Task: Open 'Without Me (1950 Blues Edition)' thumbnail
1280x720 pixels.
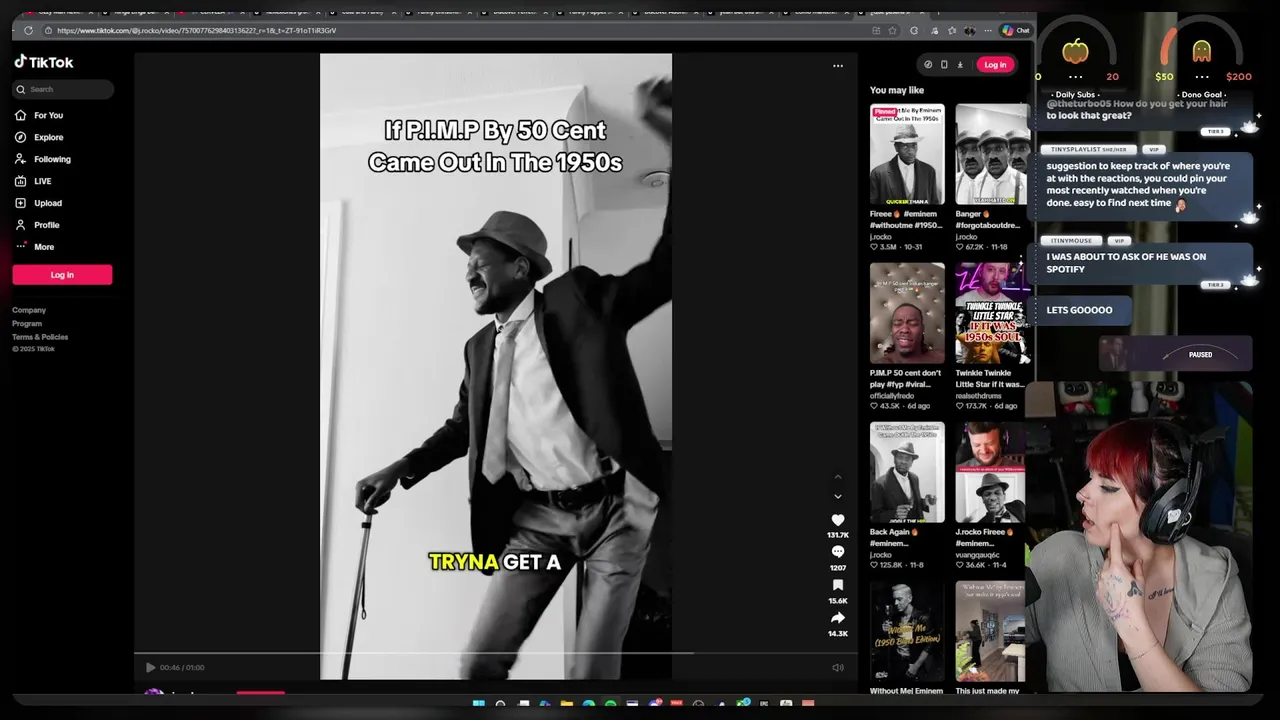Action: pyautogui.click(x=907, y=631)
